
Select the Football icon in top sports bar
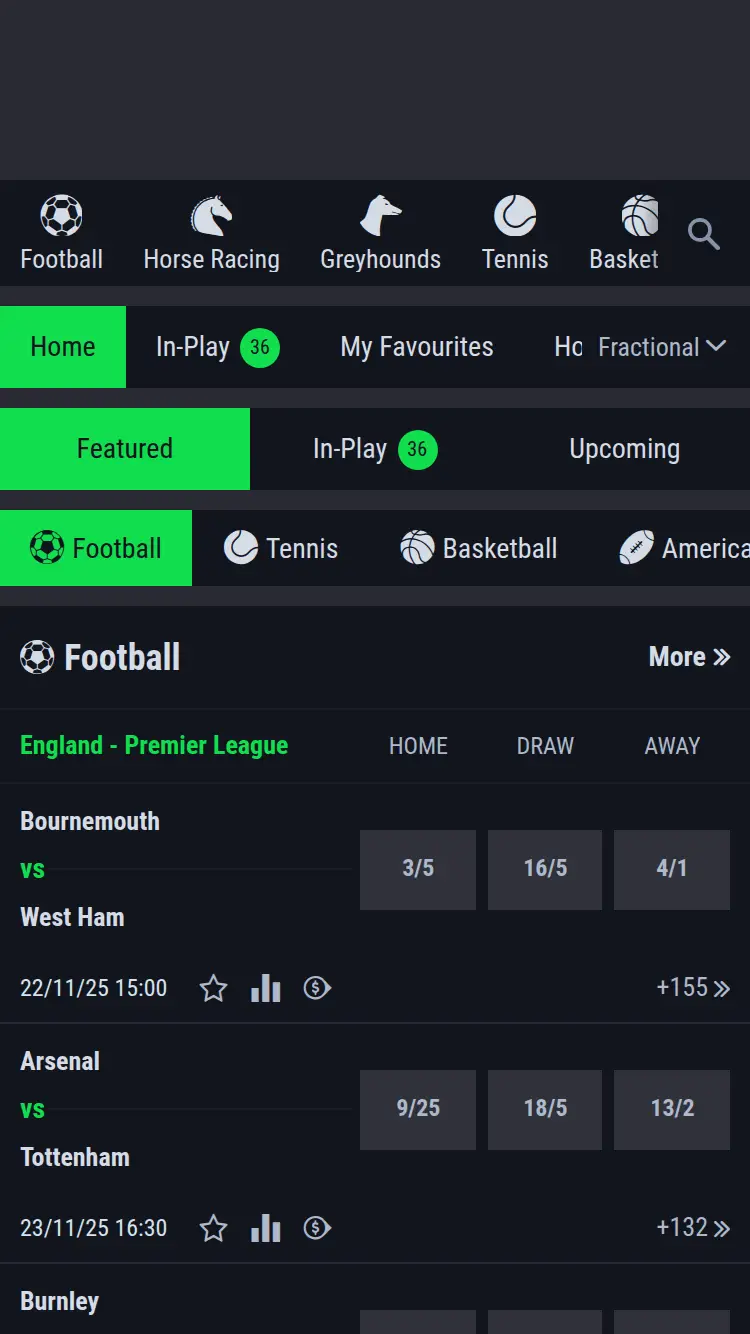[62, 230]
